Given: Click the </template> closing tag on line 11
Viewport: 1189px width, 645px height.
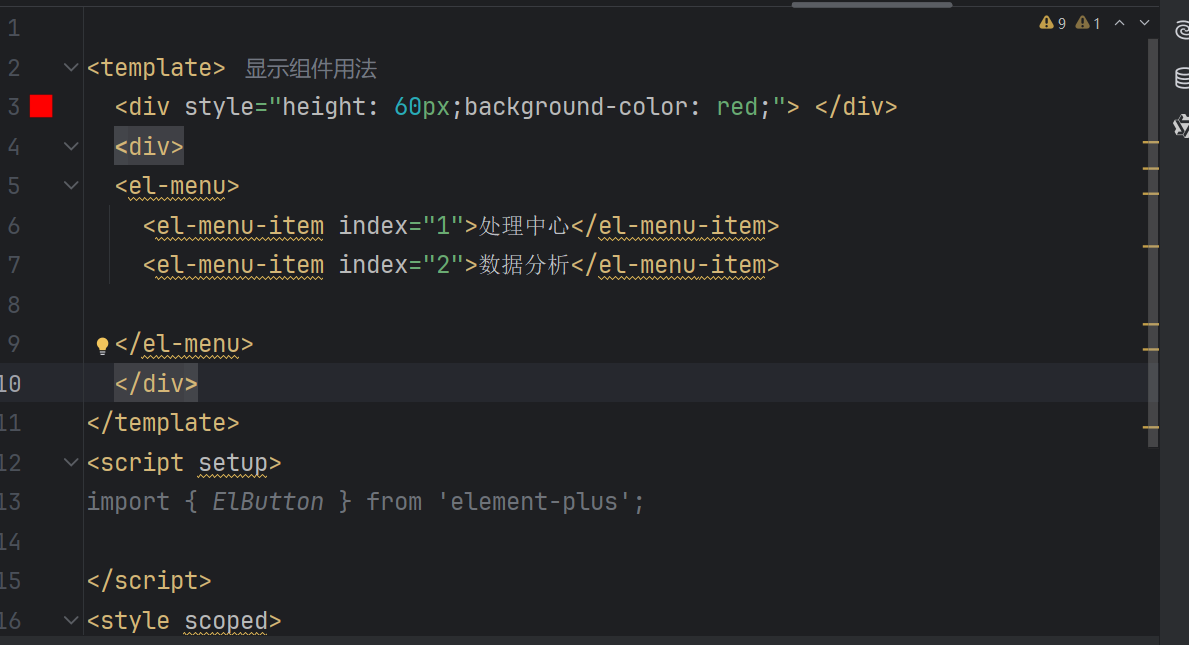Looking at the screenshot, I should click(x=163, y=422).
